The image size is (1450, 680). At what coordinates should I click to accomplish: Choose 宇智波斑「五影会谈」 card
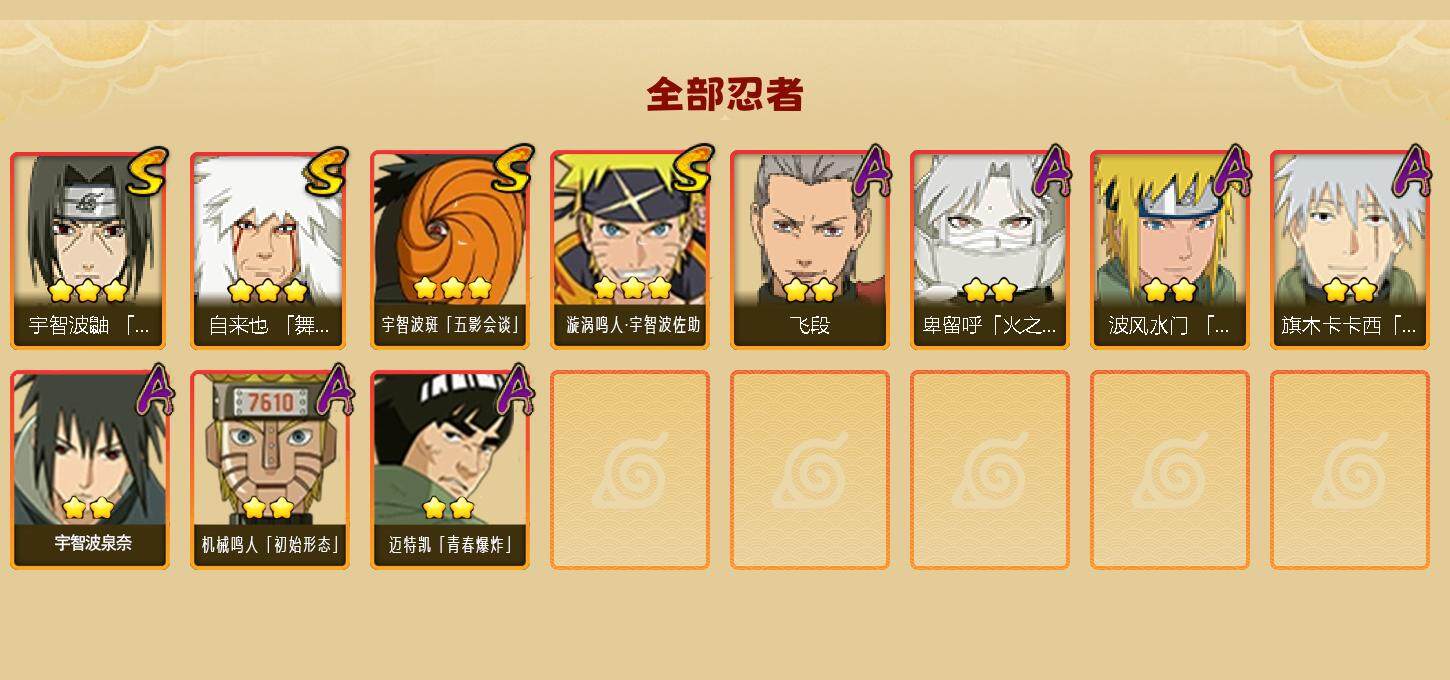450,250
